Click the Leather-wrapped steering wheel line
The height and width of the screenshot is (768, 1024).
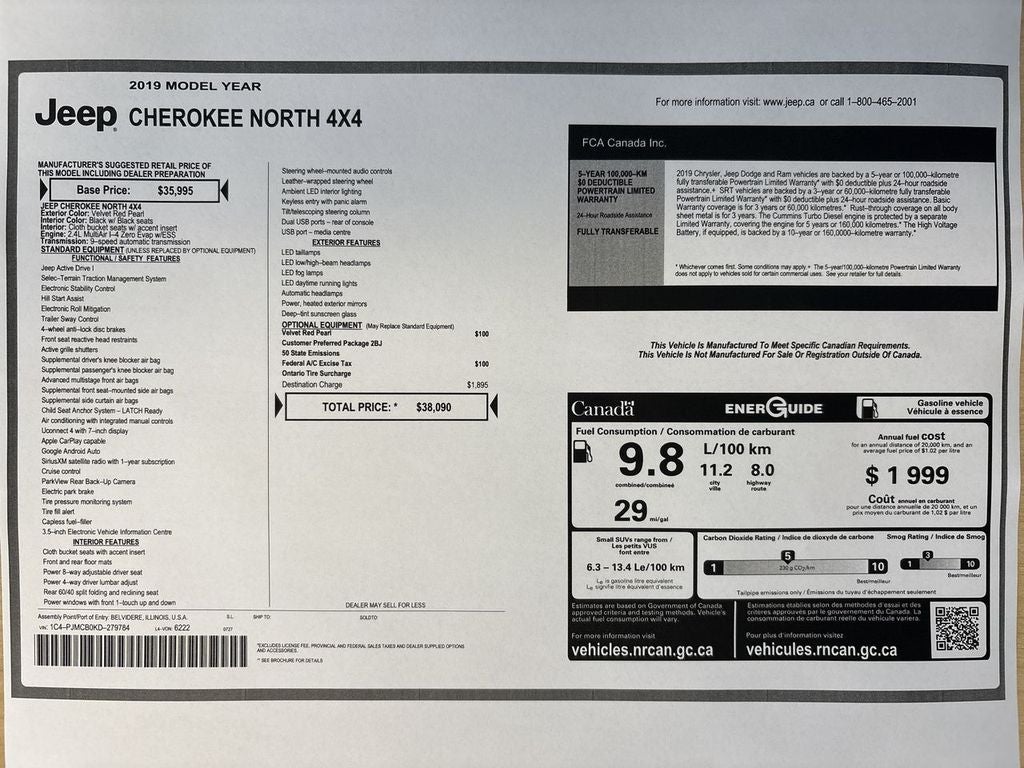click(327, 182)
